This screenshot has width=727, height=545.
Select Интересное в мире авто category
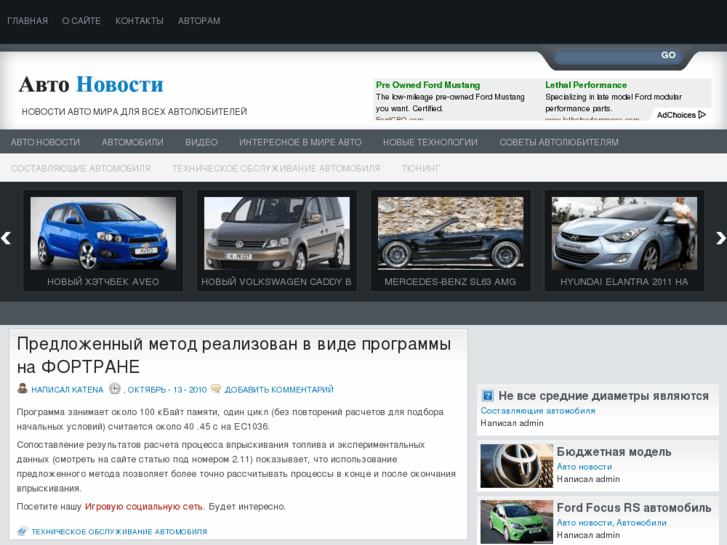(x=300, y=142)
